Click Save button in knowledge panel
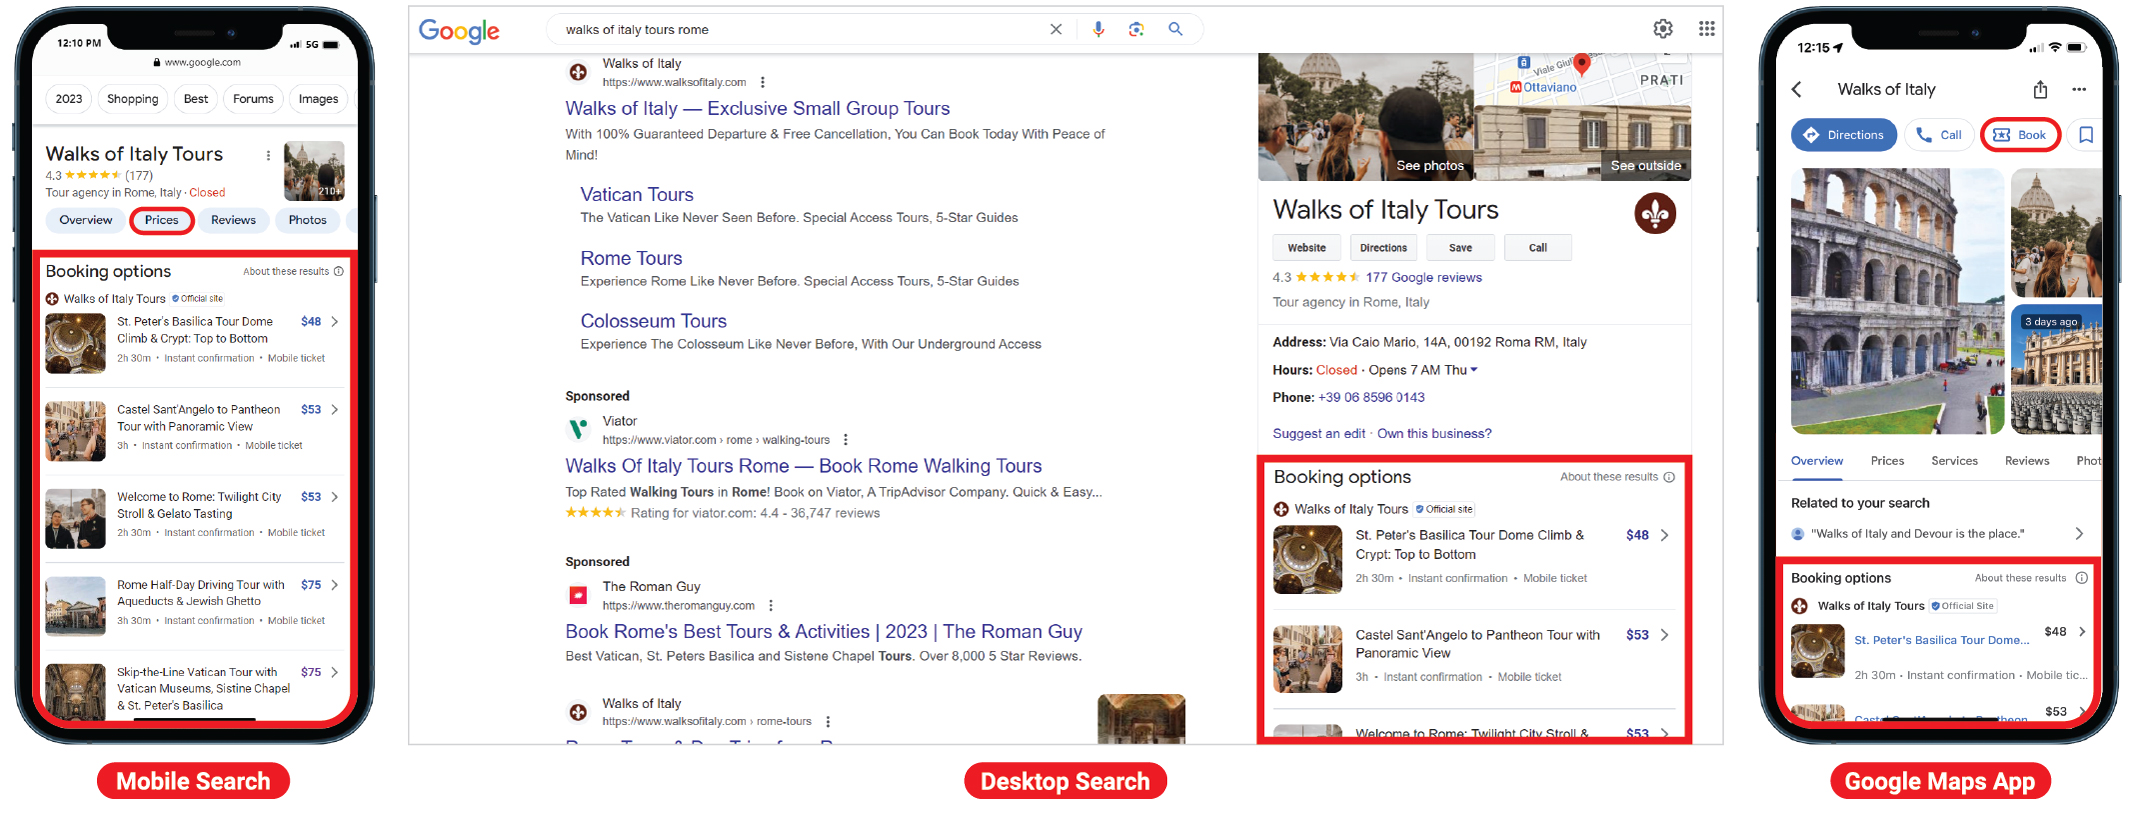The height and width of the screenshot is (815, 2139). point(1460,248)
